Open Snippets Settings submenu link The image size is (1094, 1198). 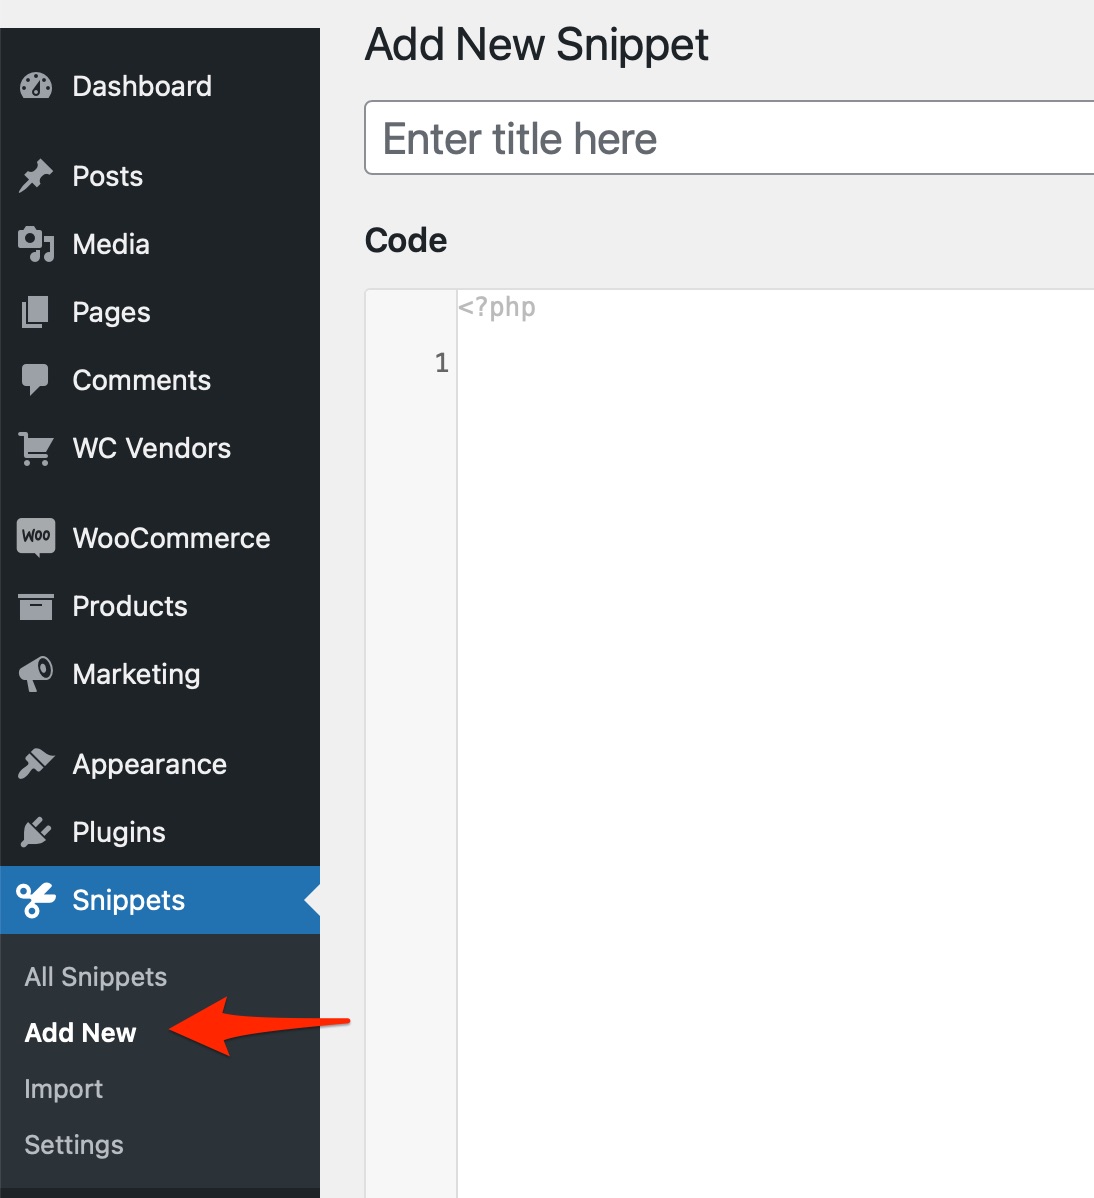[74, 1145]
